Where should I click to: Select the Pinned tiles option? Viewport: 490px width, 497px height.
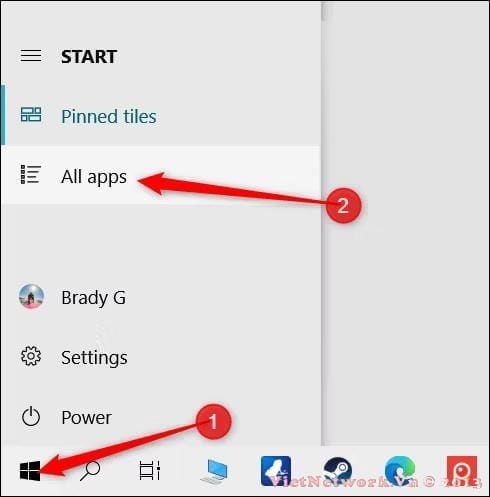pos(160,116)
